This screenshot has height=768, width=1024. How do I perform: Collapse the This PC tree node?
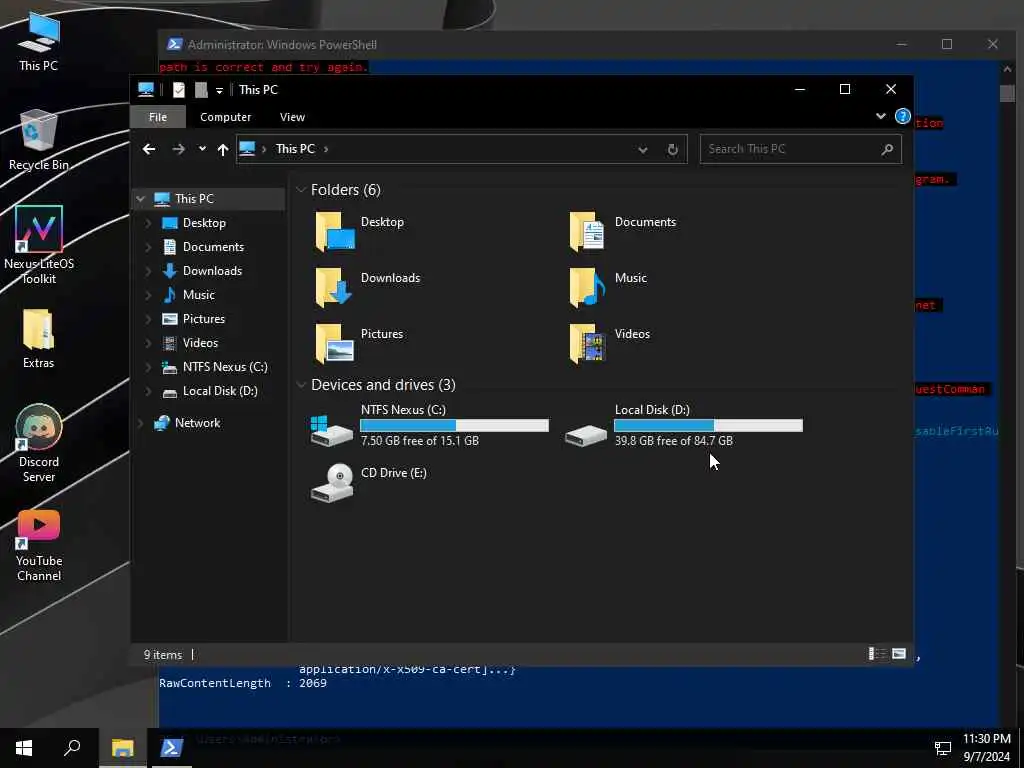click(x=140, y=199)
